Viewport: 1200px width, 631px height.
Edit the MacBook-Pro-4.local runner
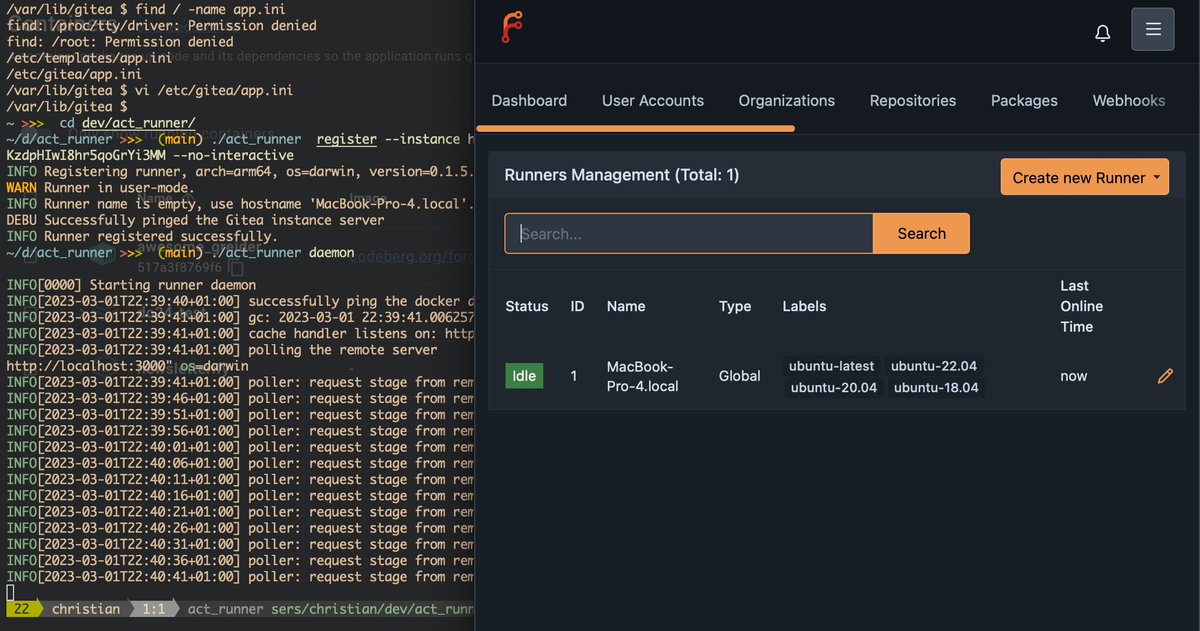tap(1165, 376)
